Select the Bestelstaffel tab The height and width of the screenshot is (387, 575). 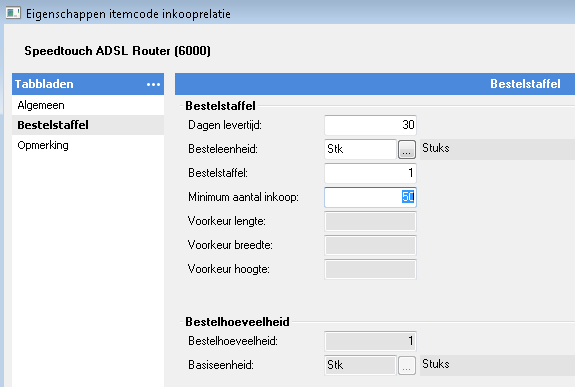(x=88, y=125)
